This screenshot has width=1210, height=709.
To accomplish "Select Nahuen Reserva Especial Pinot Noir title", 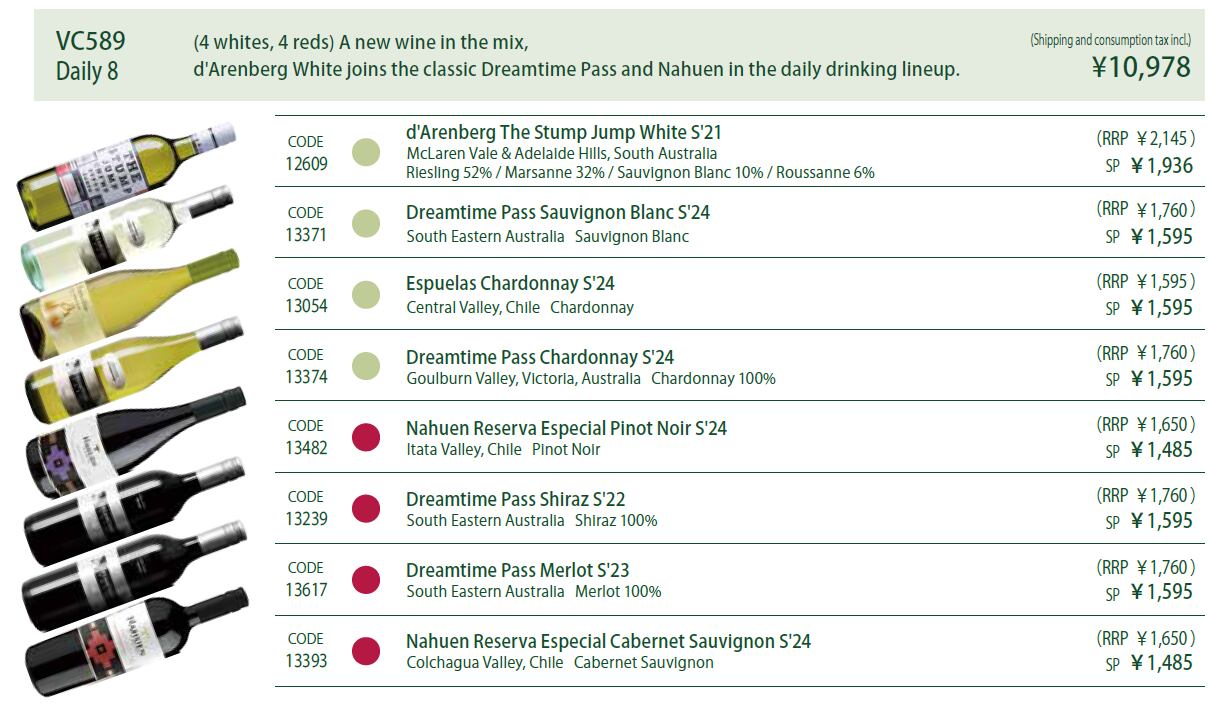I will [x=566, y=428].
